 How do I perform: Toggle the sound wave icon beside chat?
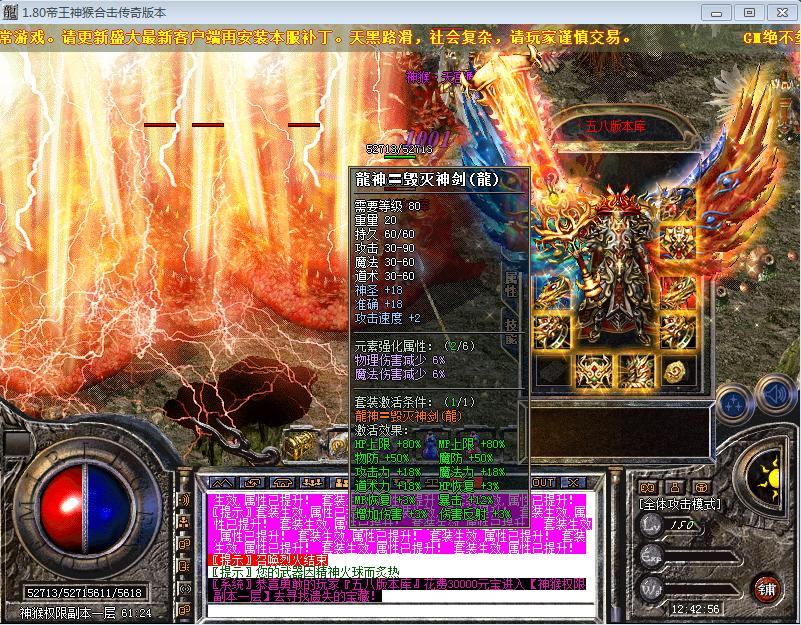pyautogui.click(x=184, y=500)
